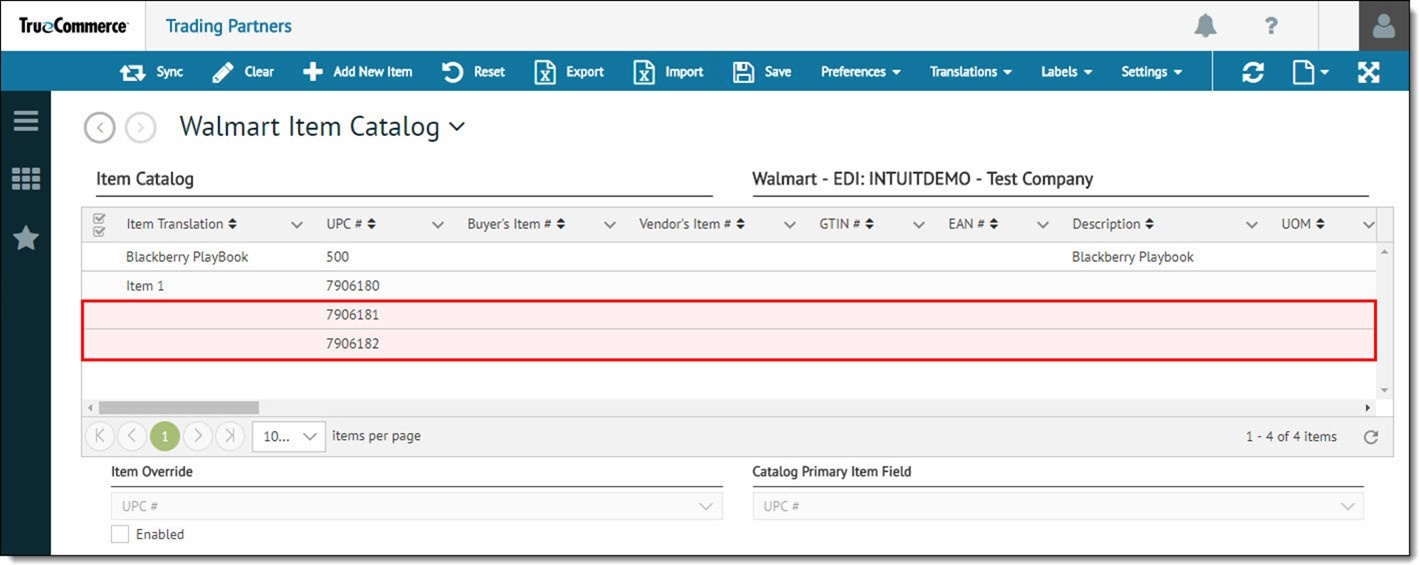
Task: Click the notification bell icon
Action: coord(1206,26)
